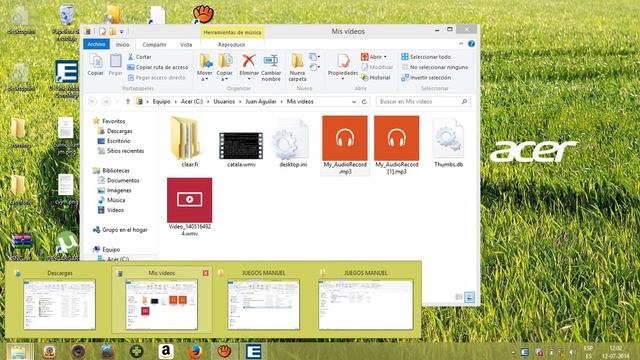Screen dimensions: 640x360
Task: Select the catala.wmv video file
Action: [241, 149]
